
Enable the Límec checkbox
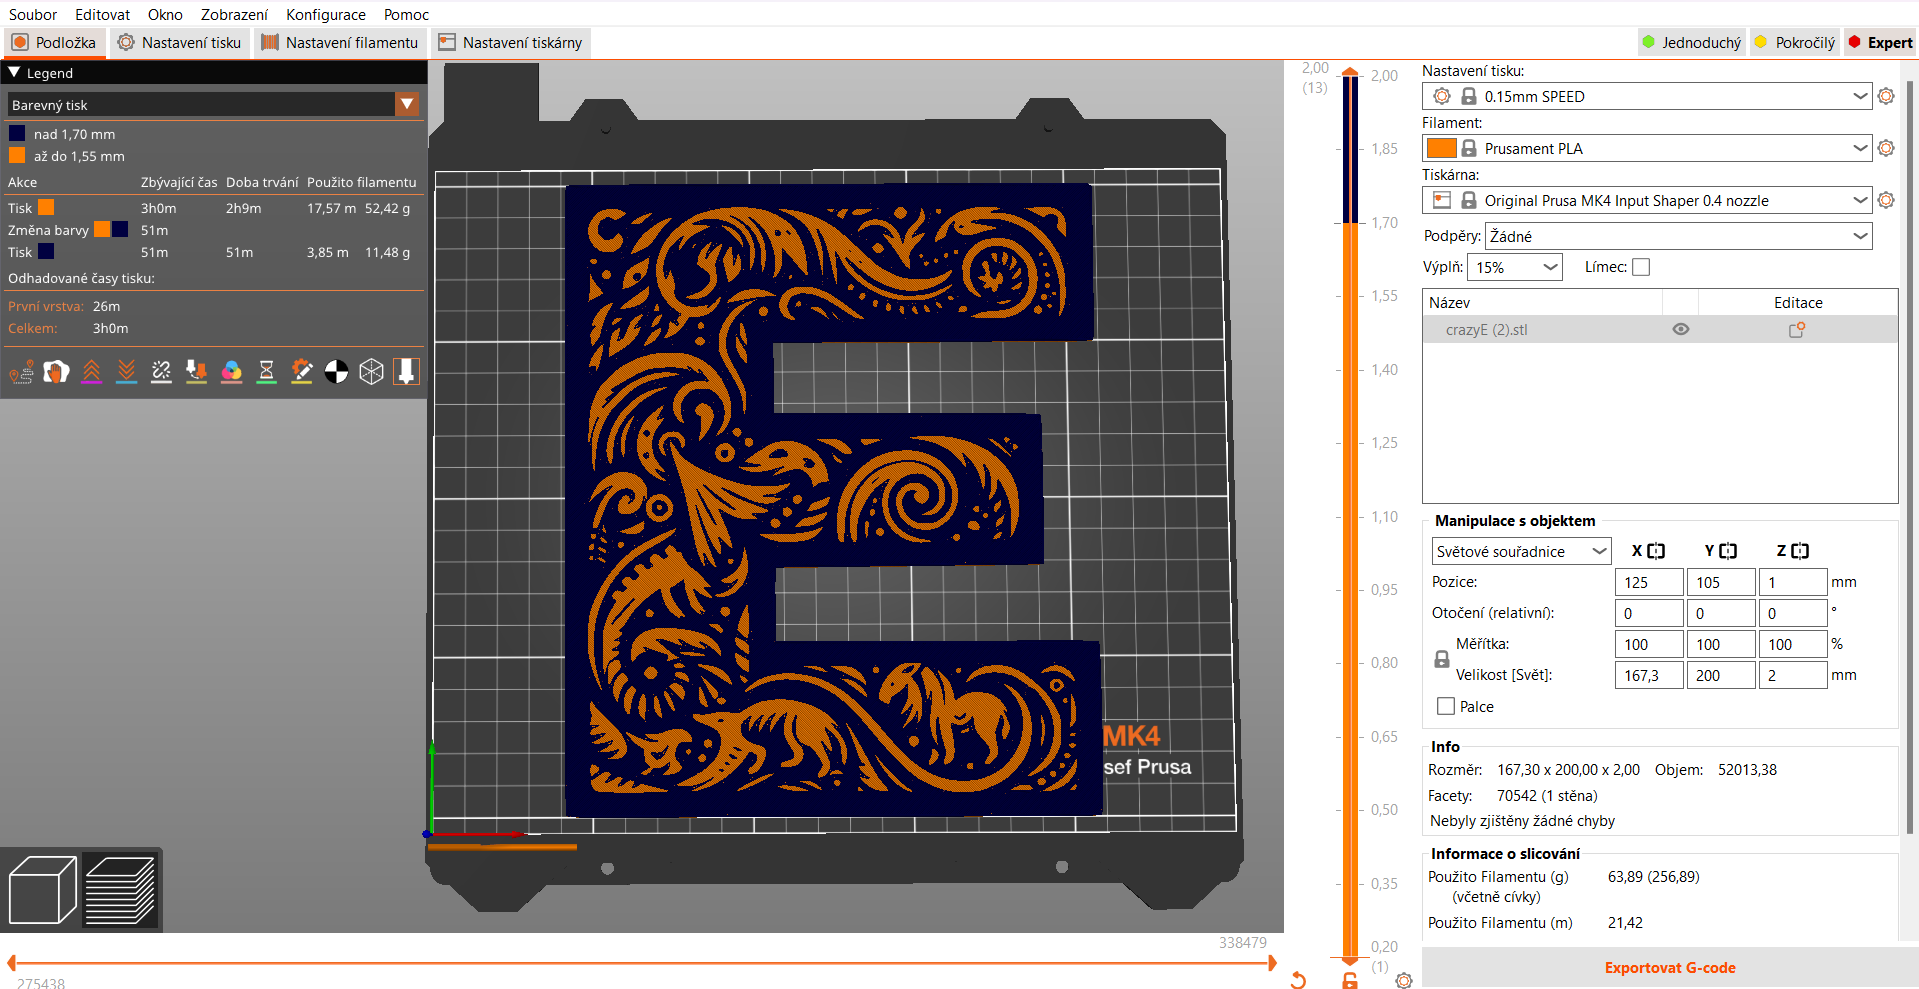tap(1641, 267)
